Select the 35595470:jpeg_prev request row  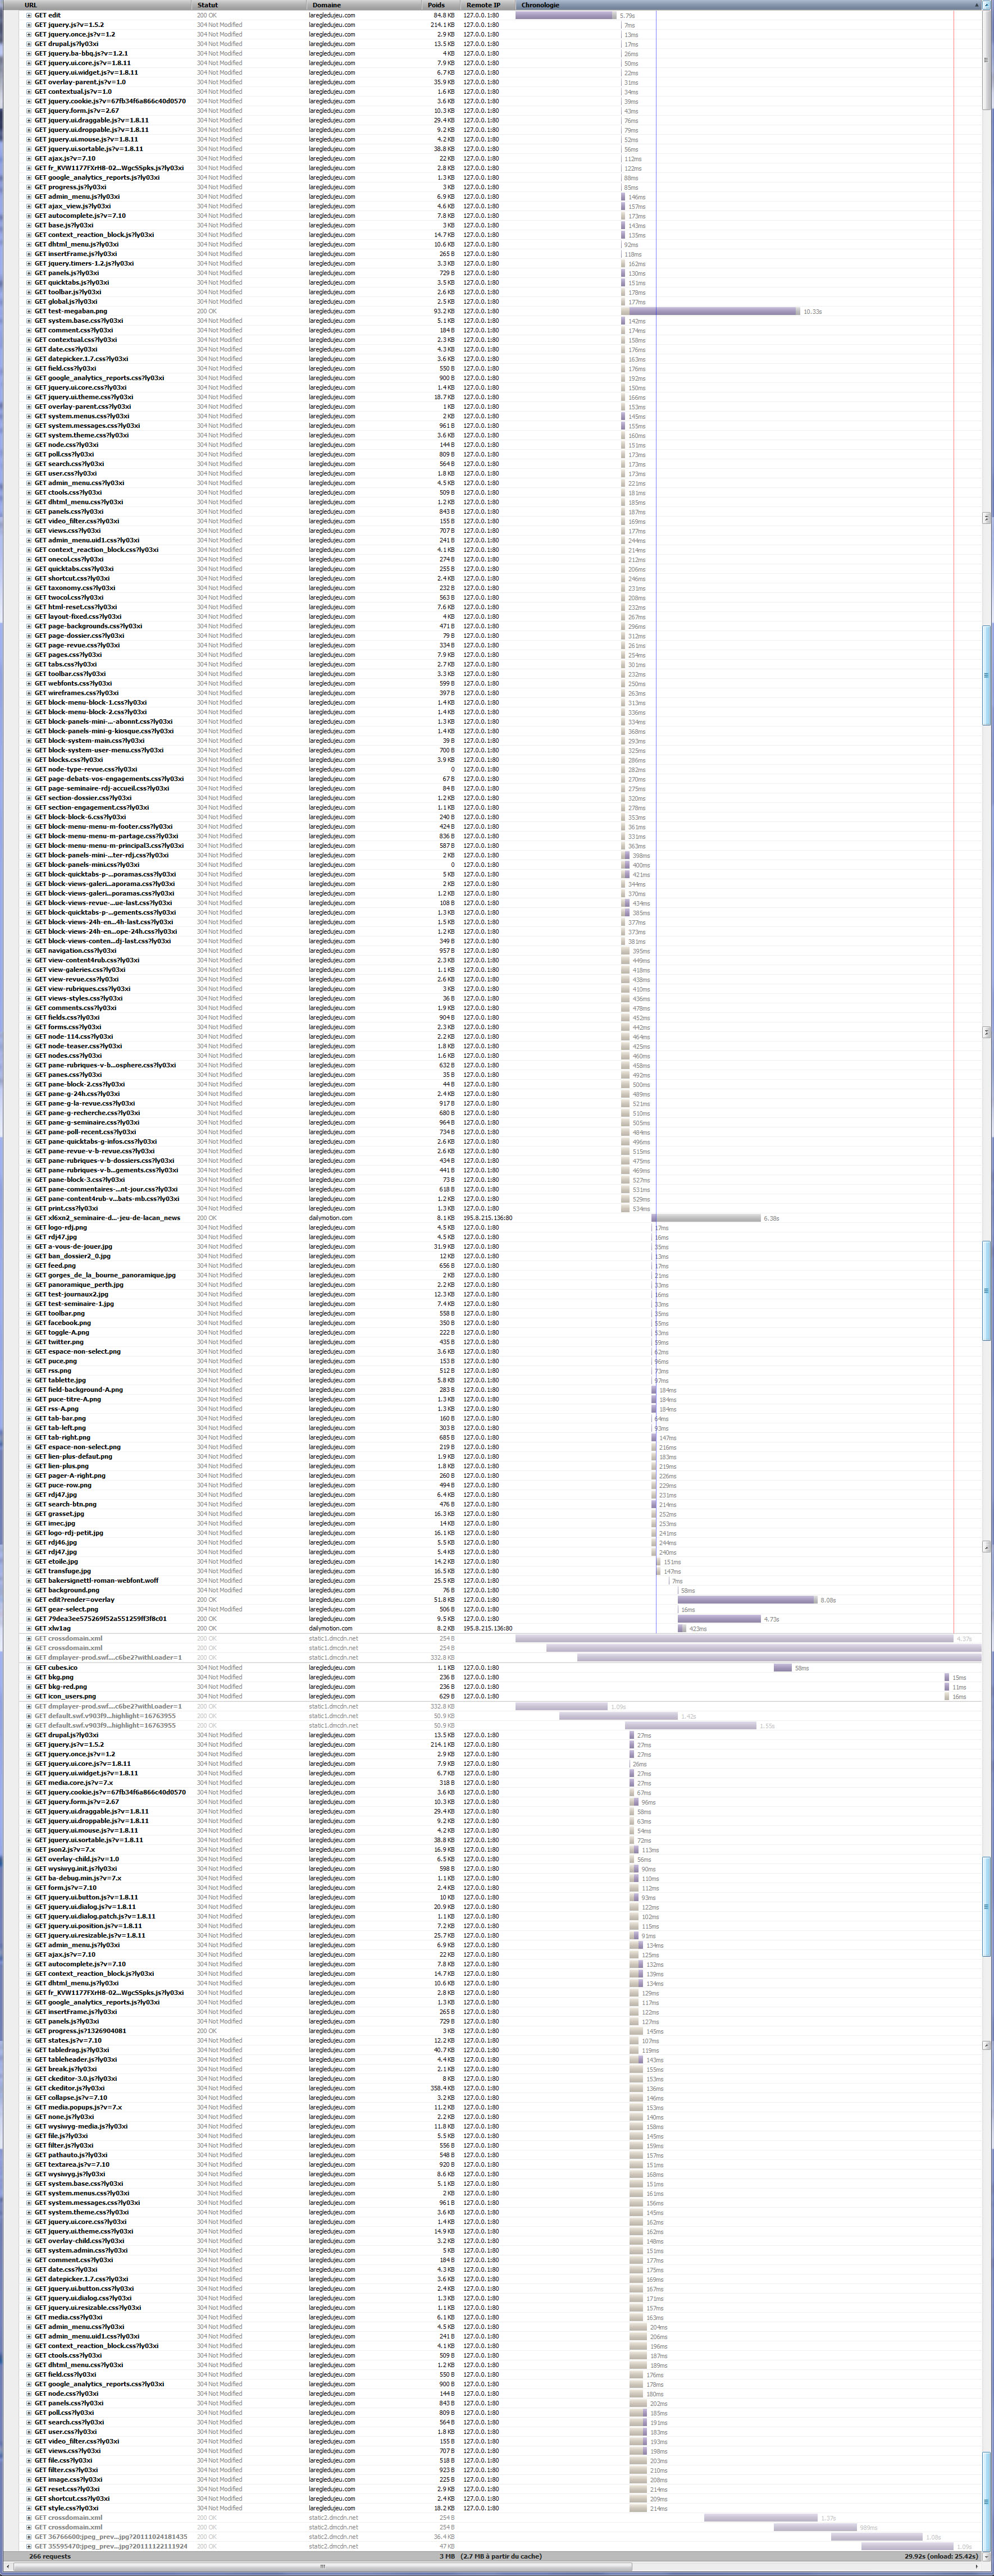click(x=500, y=2546)
